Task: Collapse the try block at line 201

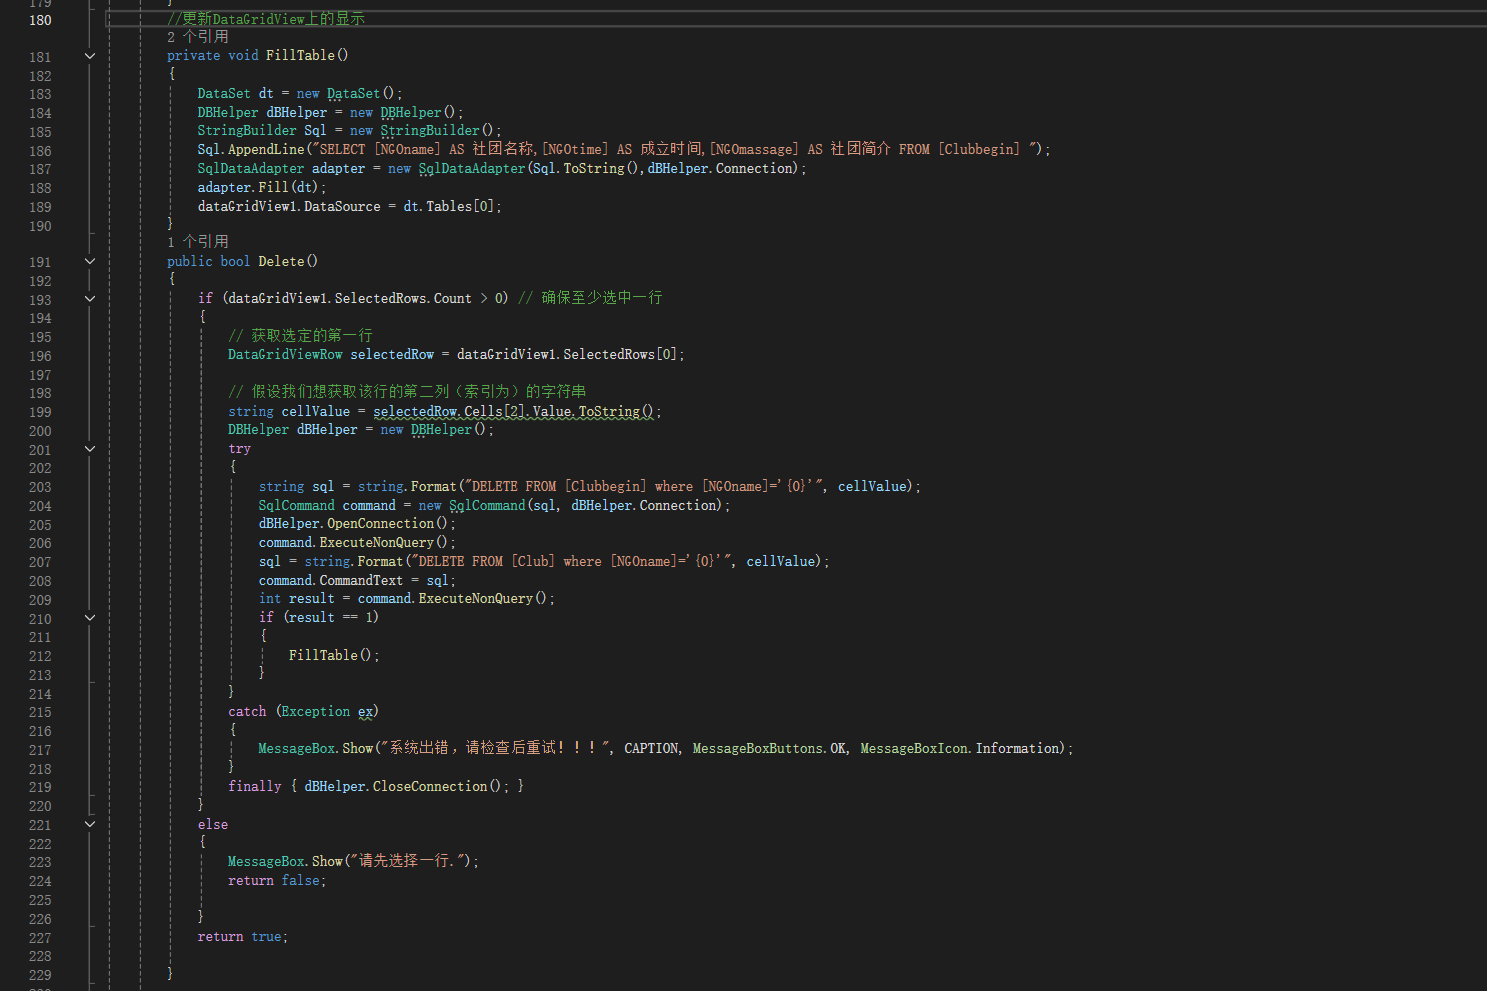Action: (90, 449)
